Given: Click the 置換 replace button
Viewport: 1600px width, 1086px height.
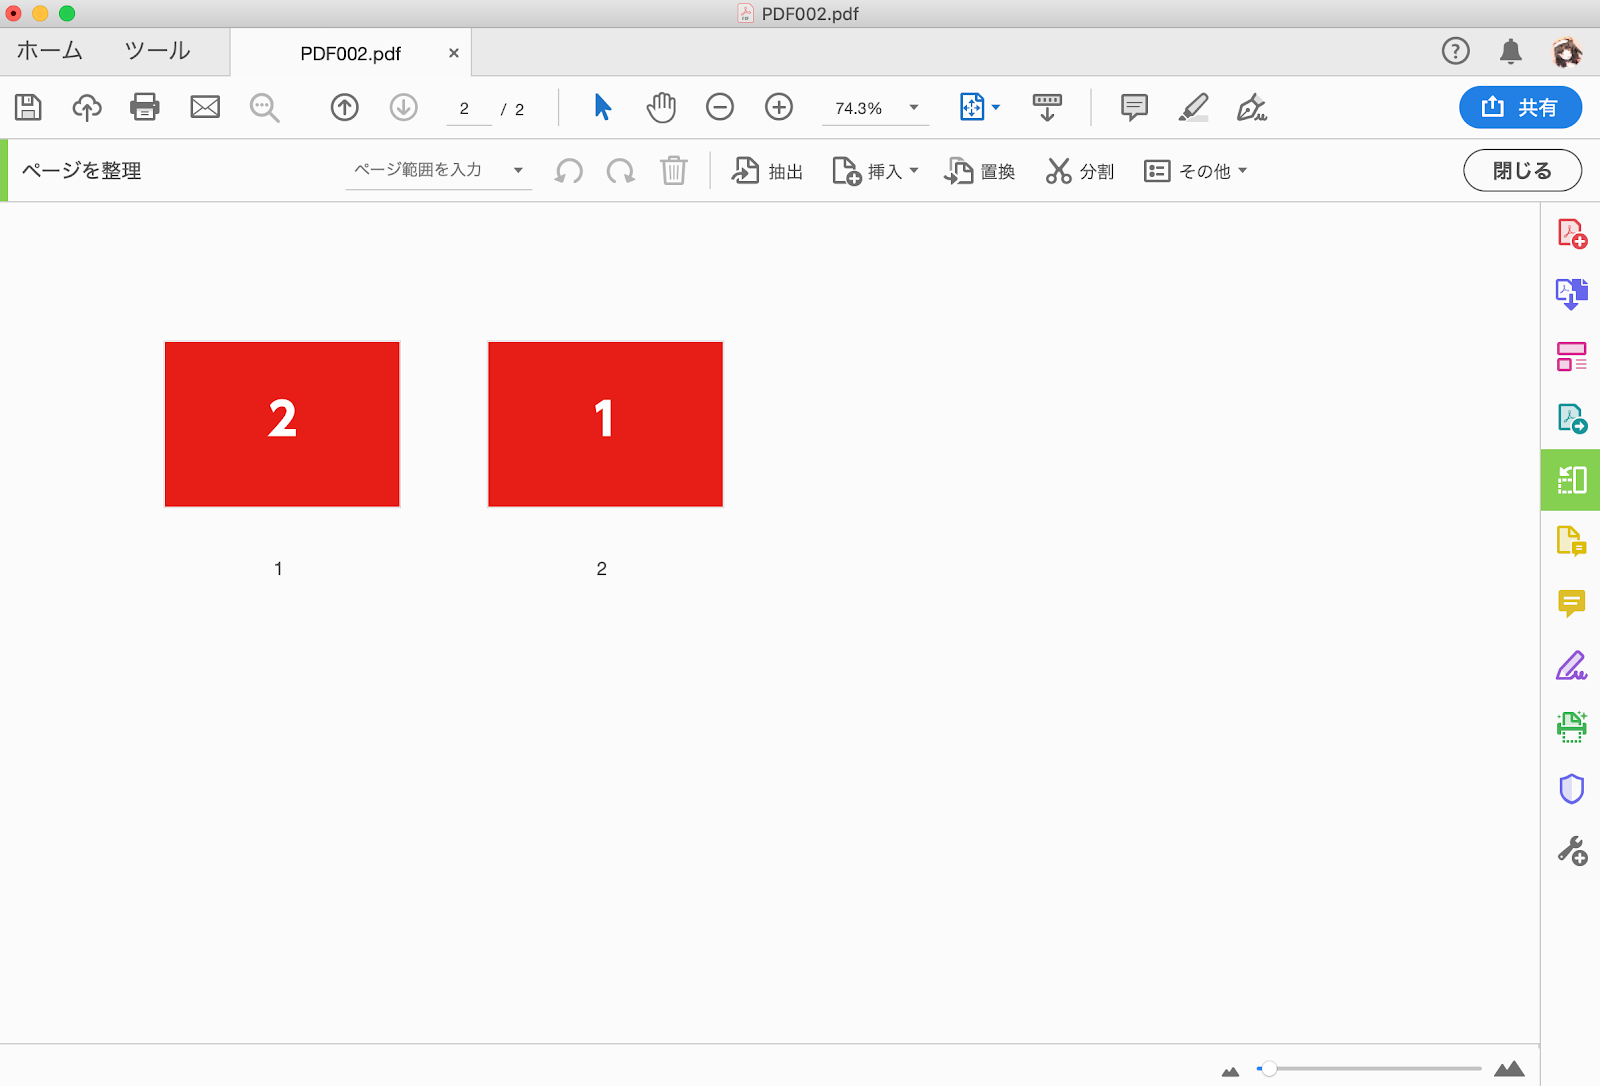Looking at the screenshot, I should coord(979,171).
